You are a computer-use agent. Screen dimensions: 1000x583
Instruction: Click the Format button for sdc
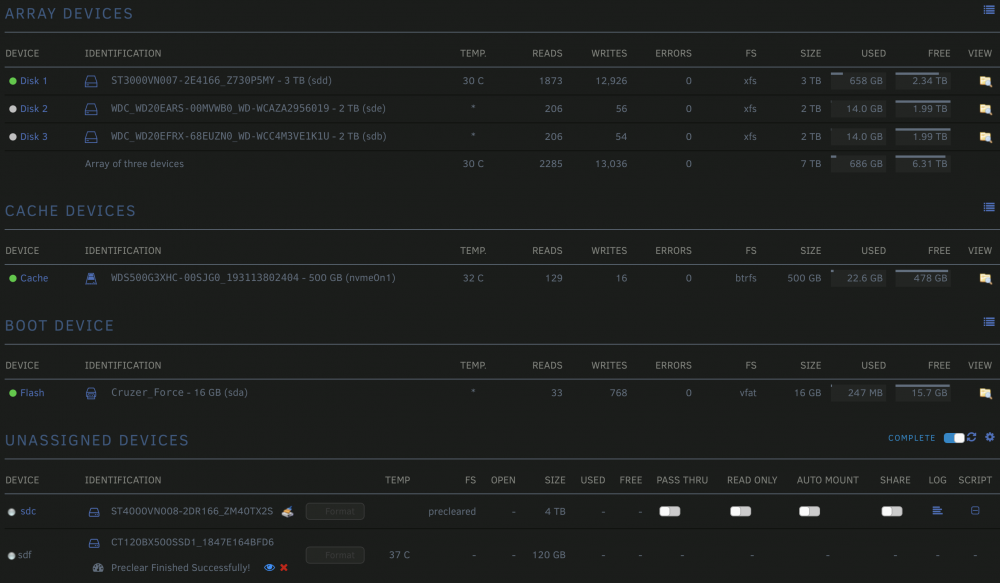(x=335, y=512)
